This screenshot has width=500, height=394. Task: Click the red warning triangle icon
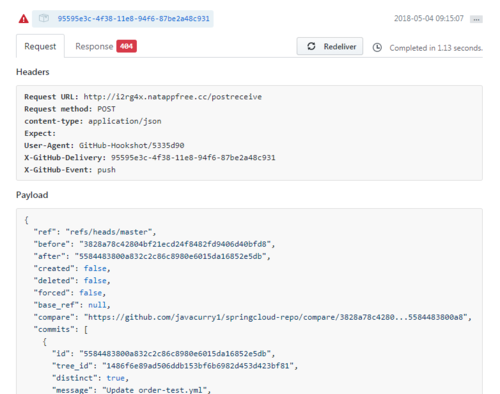pyautogui.click(x=23, y=19)
